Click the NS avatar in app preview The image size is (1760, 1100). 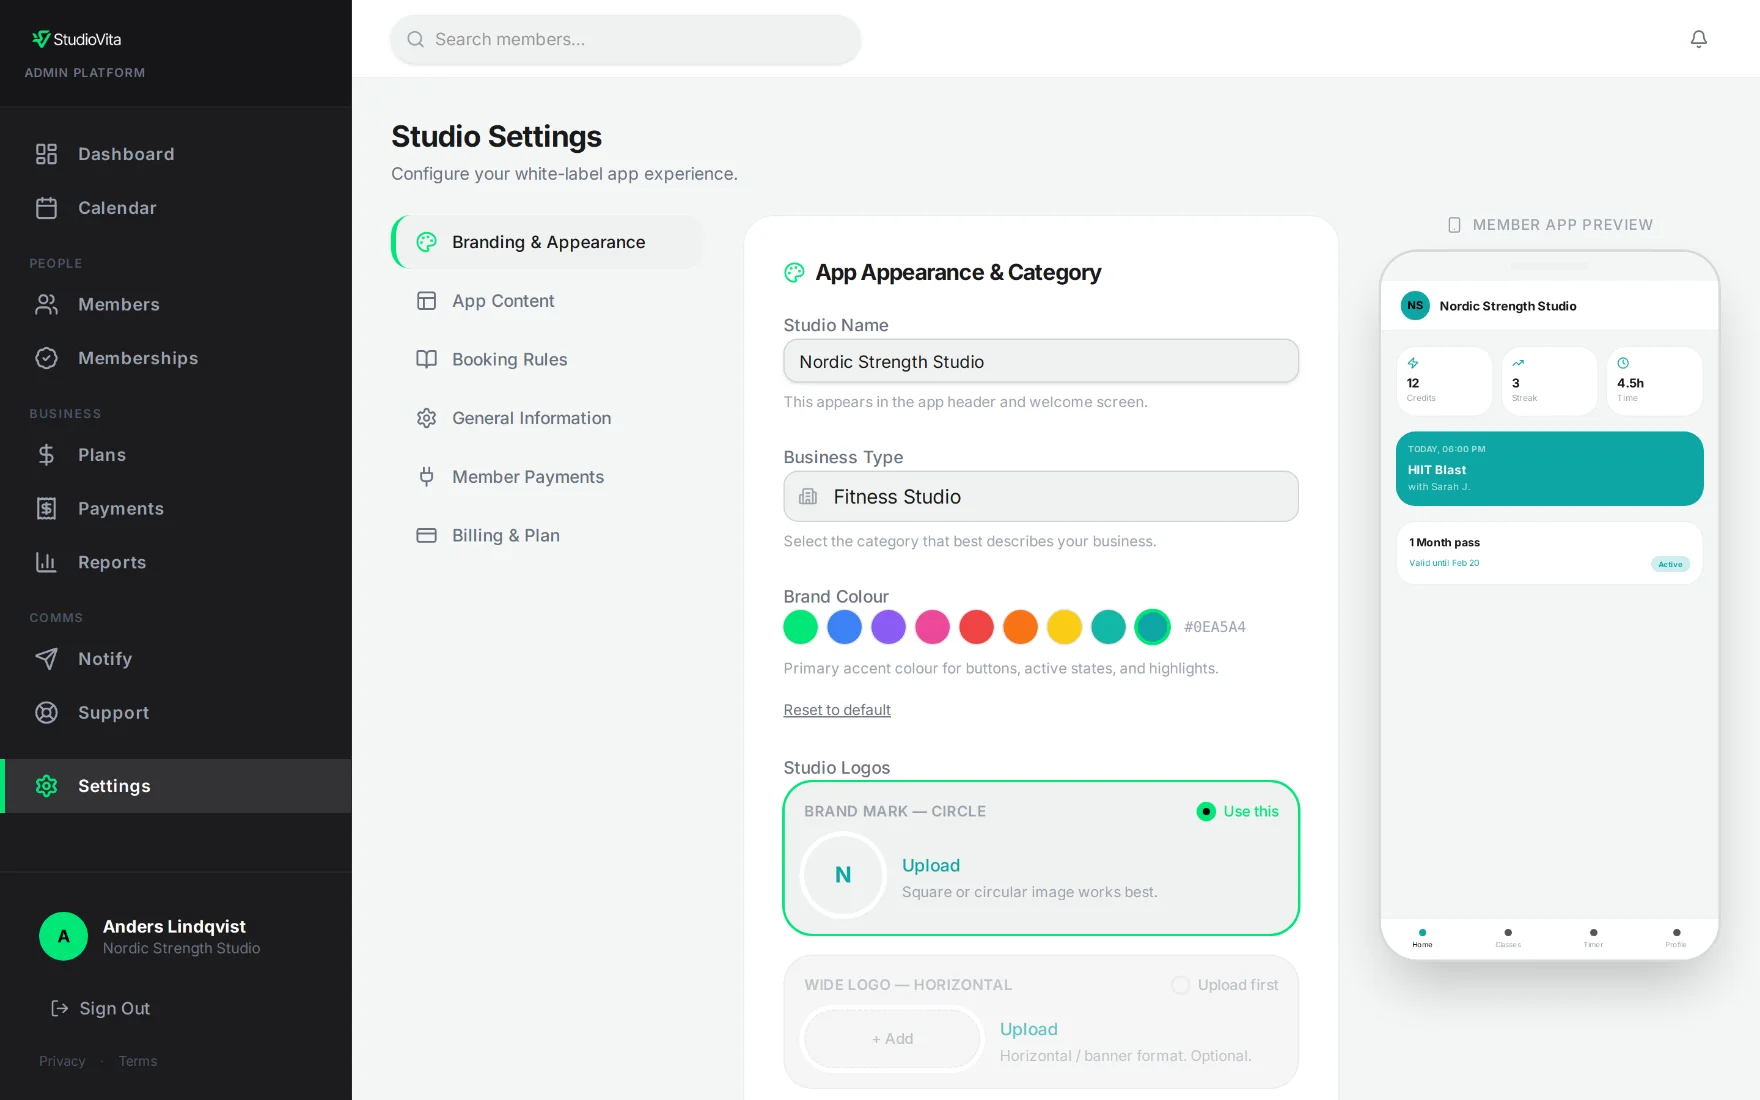click(1415, 306)
